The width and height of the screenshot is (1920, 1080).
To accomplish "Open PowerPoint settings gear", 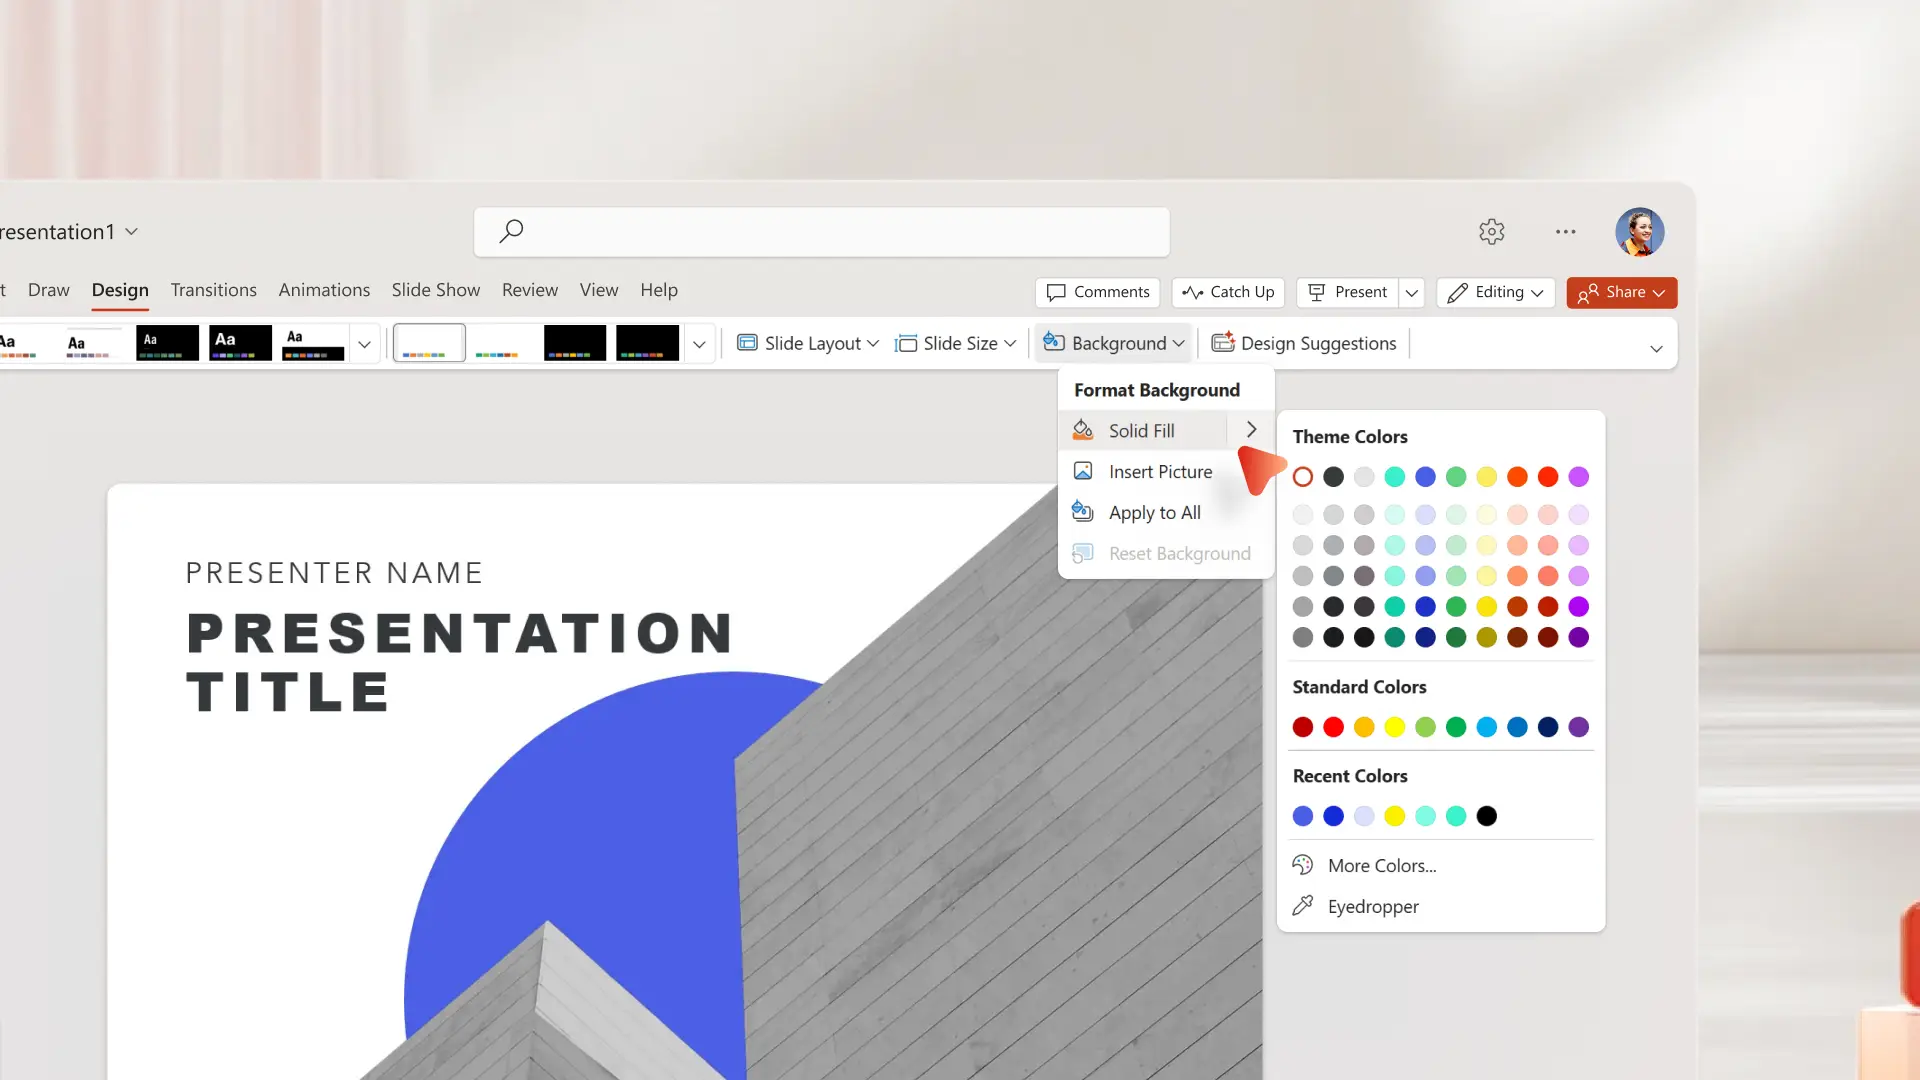I will pyautogui.click(x=1492, y=231).
